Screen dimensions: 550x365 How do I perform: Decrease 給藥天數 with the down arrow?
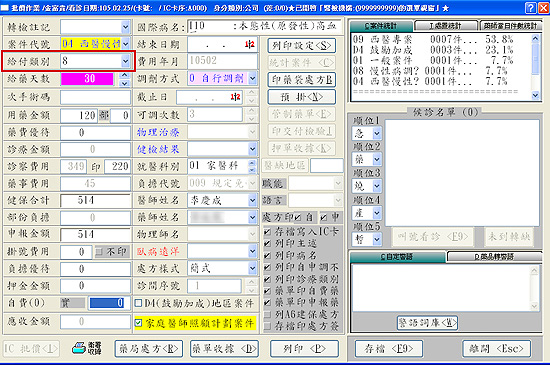tap(125, 83)
